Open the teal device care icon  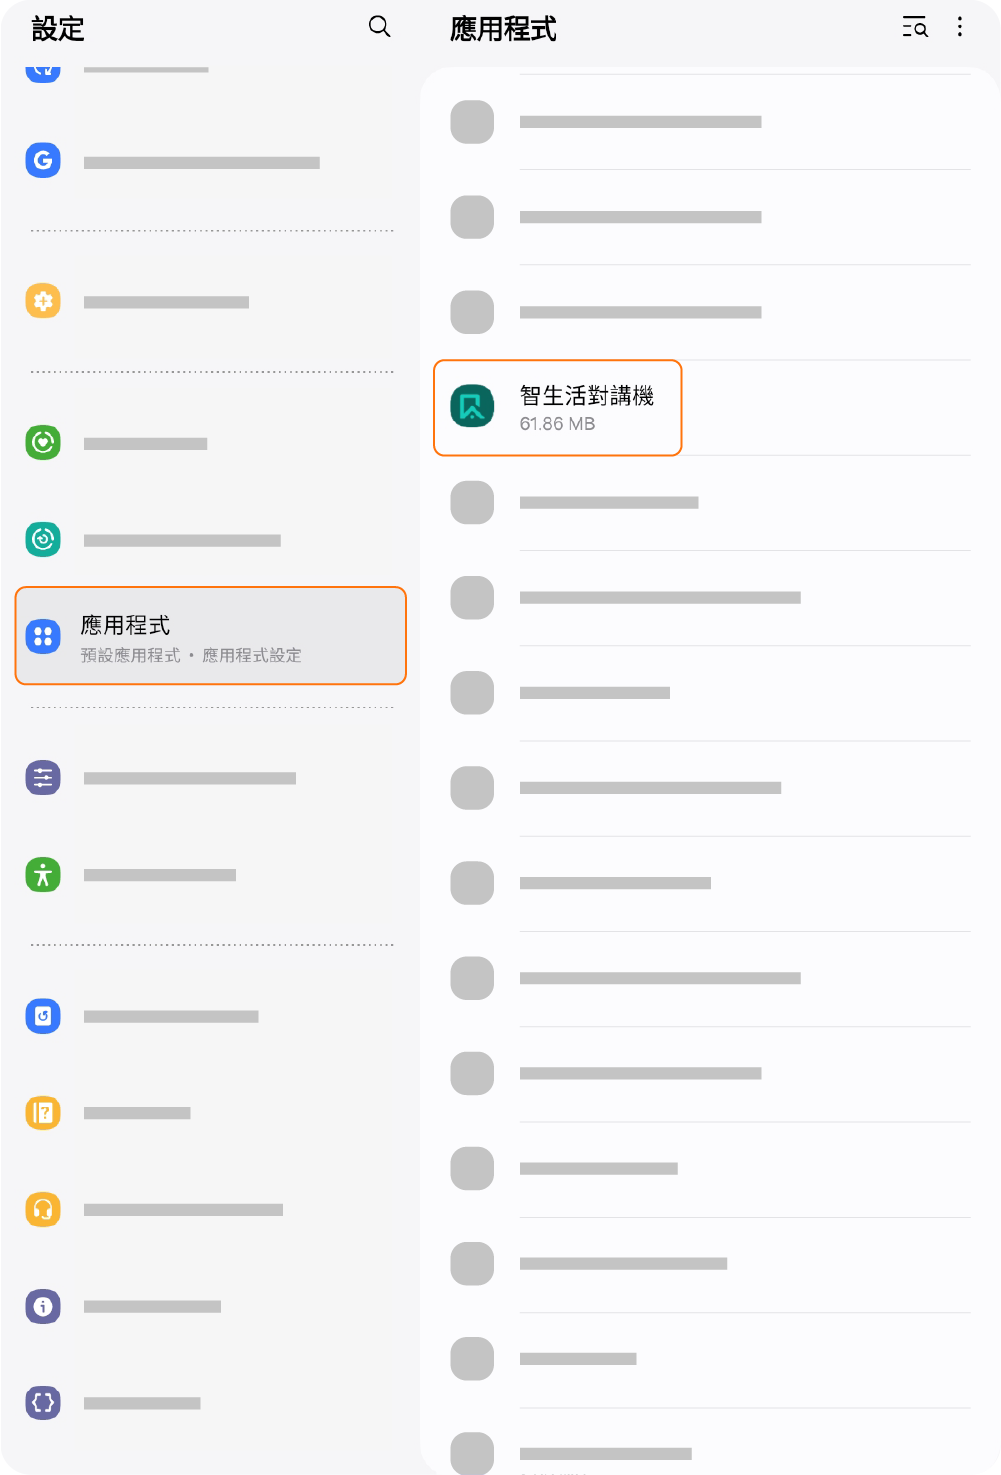43,539
